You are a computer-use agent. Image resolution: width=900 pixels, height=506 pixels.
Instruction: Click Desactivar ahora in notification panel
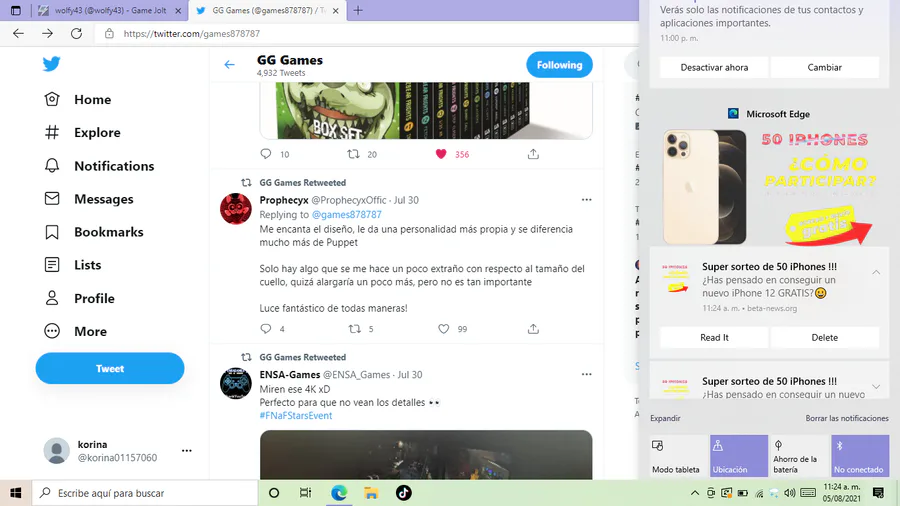point(714,67)
